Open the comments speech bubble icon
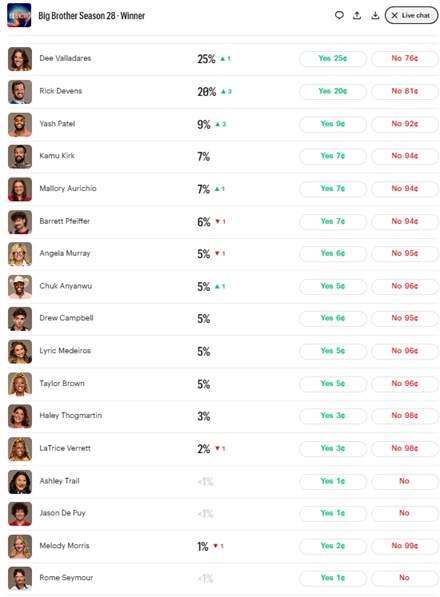The image size is (440, 597). coord(339,15)
